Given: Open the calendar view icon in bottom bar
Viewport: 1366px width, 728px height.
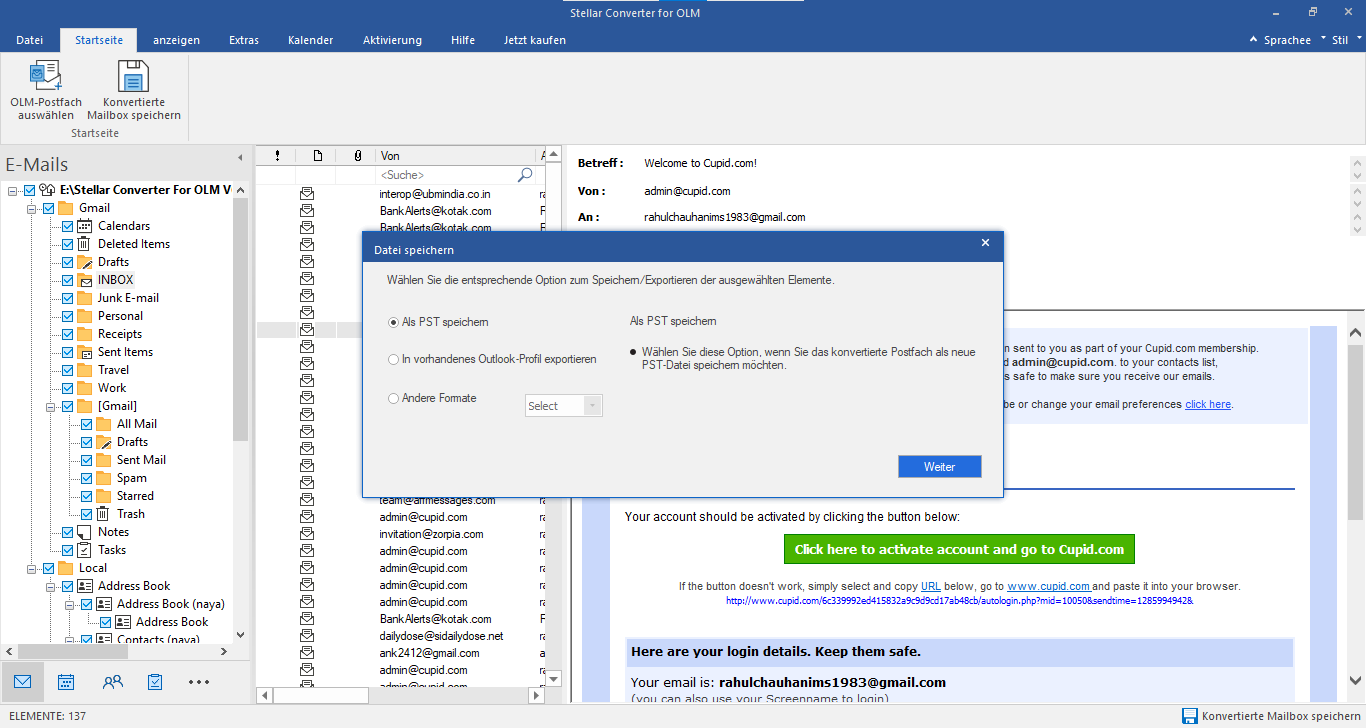Looking at the screenshot, I should pos(66,682).
